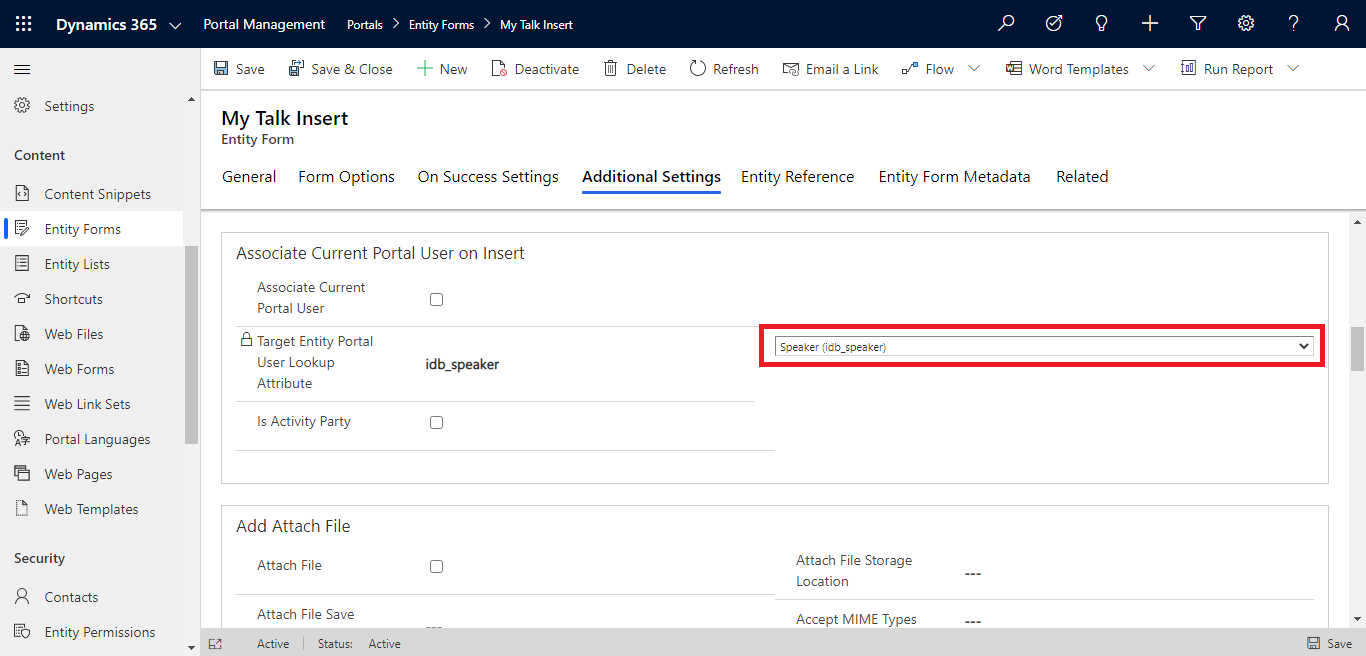Open the Target Entity Portal User Lookup Attribute dropdown
This screenshot has width=1366, height=656.
point(1040,345)
